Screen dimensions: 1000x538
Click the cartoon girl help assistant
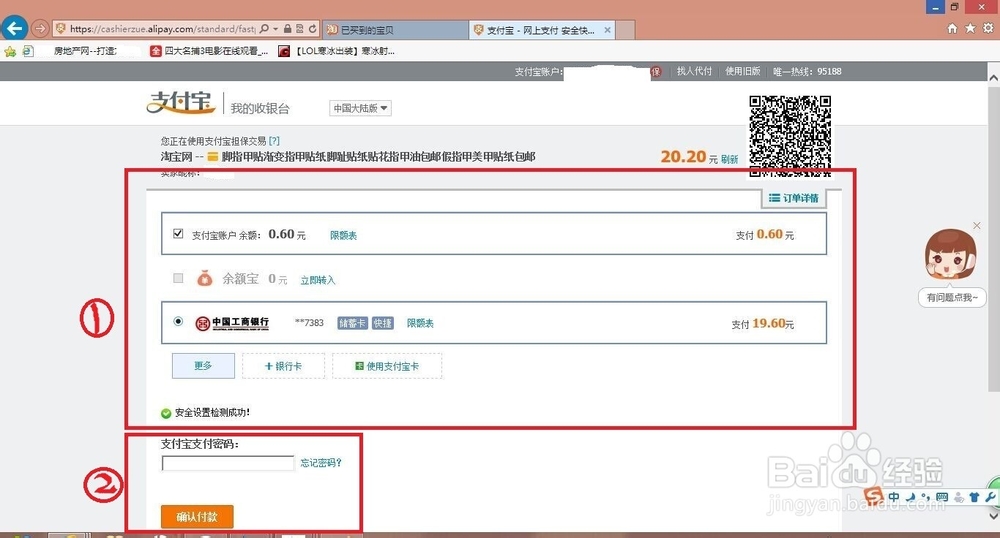[950, 255]
